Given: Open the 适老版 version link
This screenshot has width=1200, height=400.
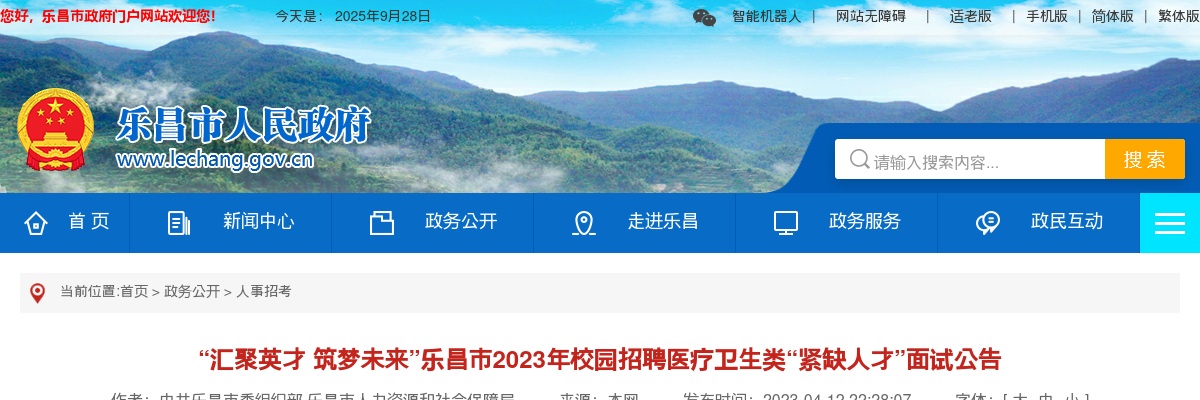Looking at the screenshot, I should click(971, 16).
